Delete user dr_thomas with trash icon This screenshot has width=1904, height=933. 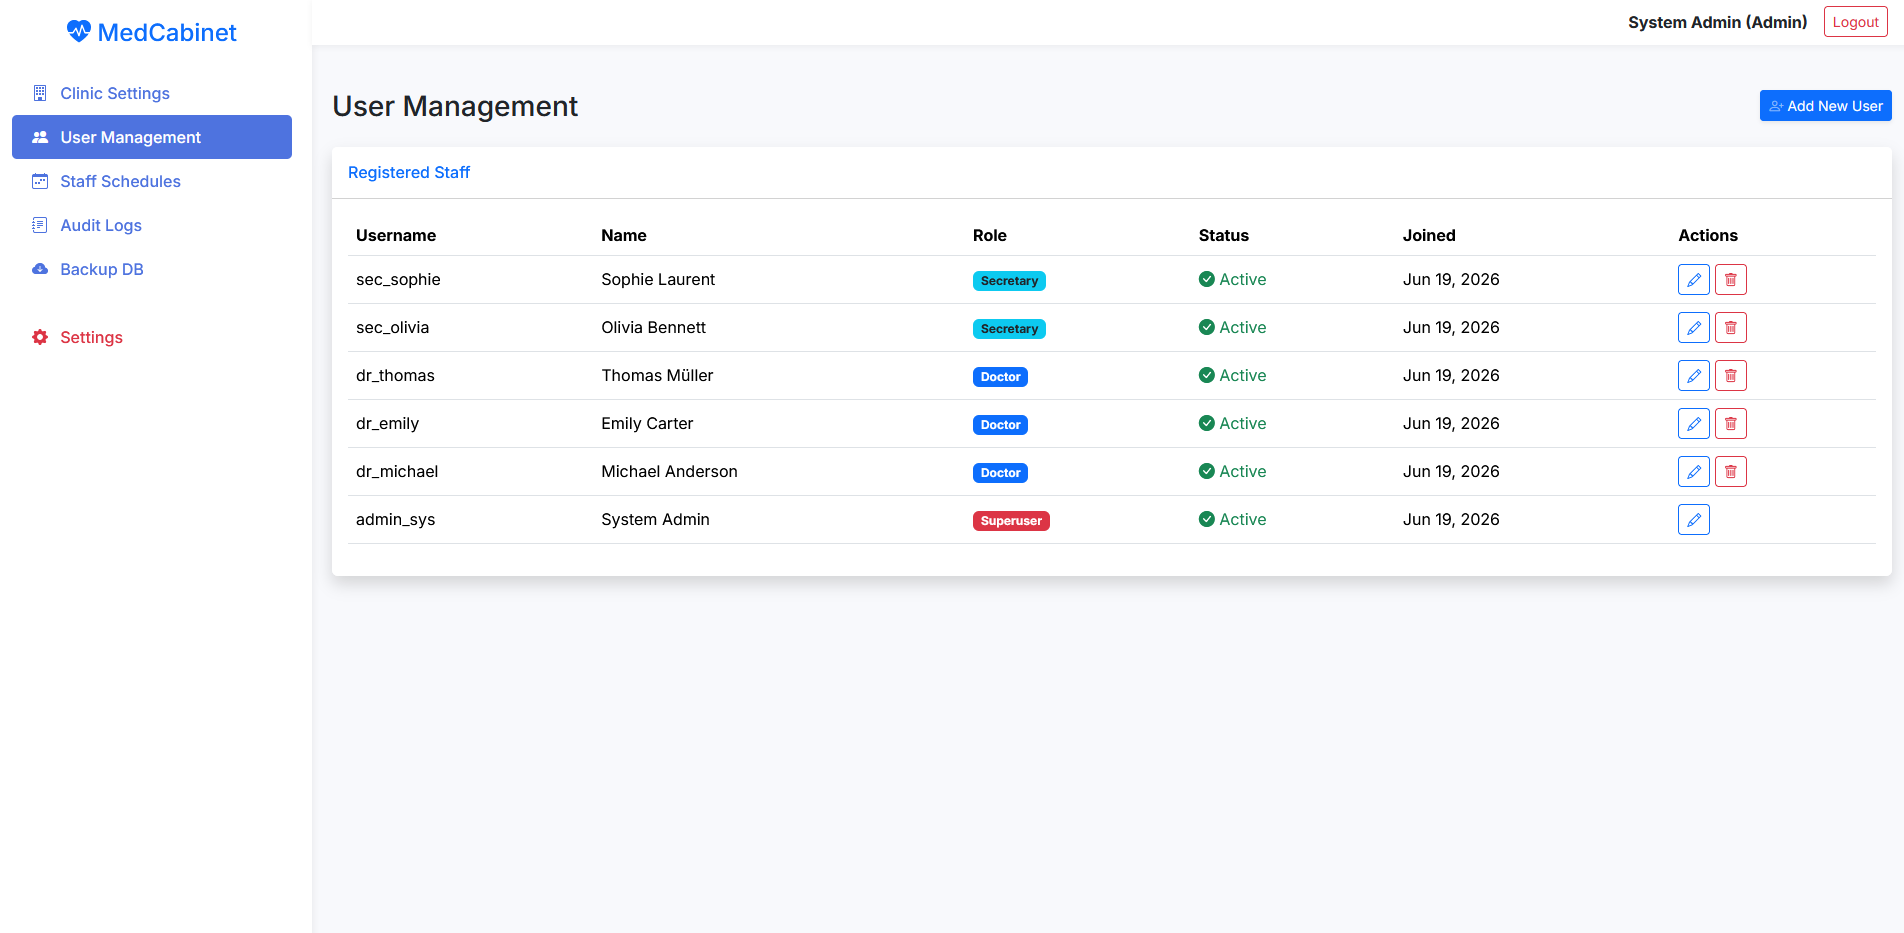pos(1730,376)
